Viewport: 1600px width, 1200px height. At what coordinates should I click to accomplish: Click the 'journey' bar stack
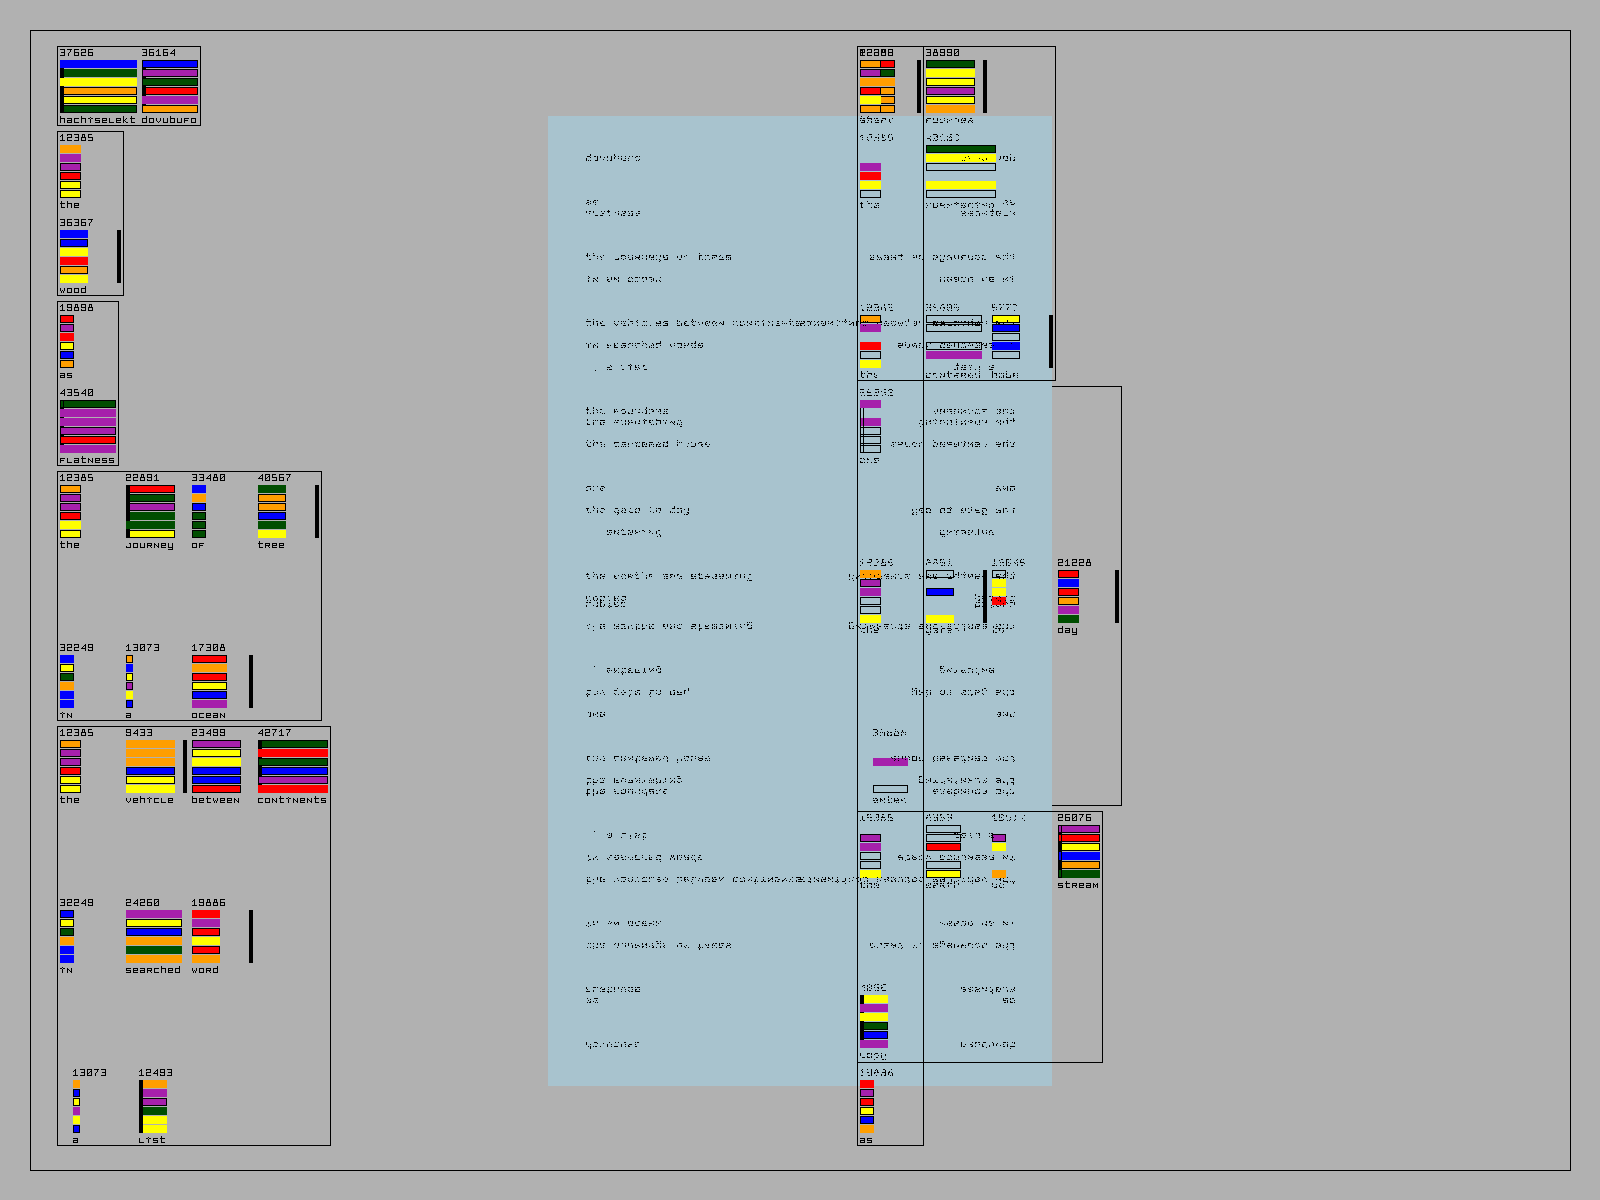[150, 512]
